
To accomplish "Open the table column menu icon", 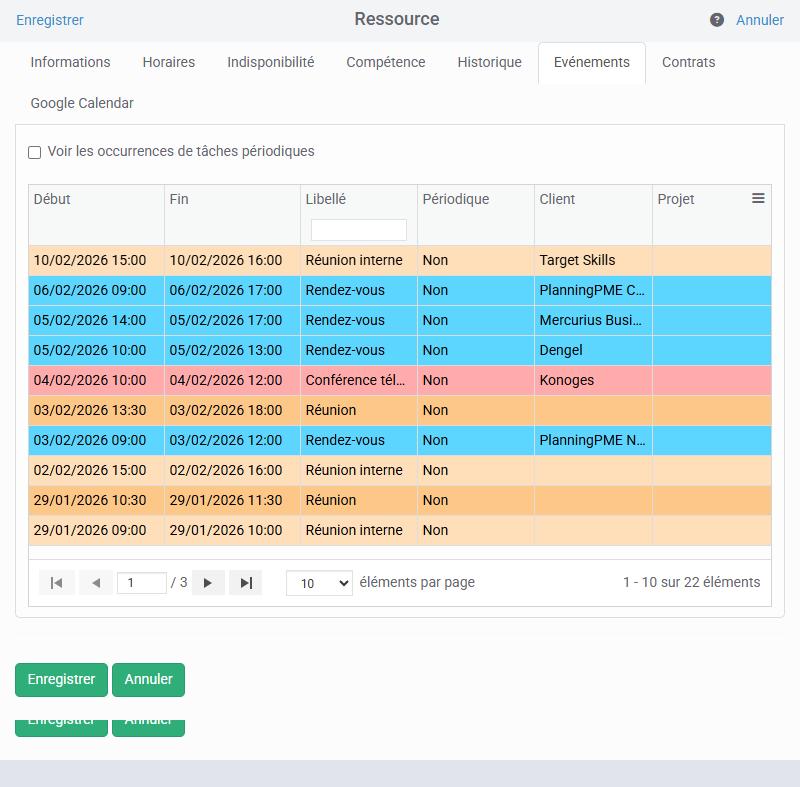I will click(x=758, y=198).
